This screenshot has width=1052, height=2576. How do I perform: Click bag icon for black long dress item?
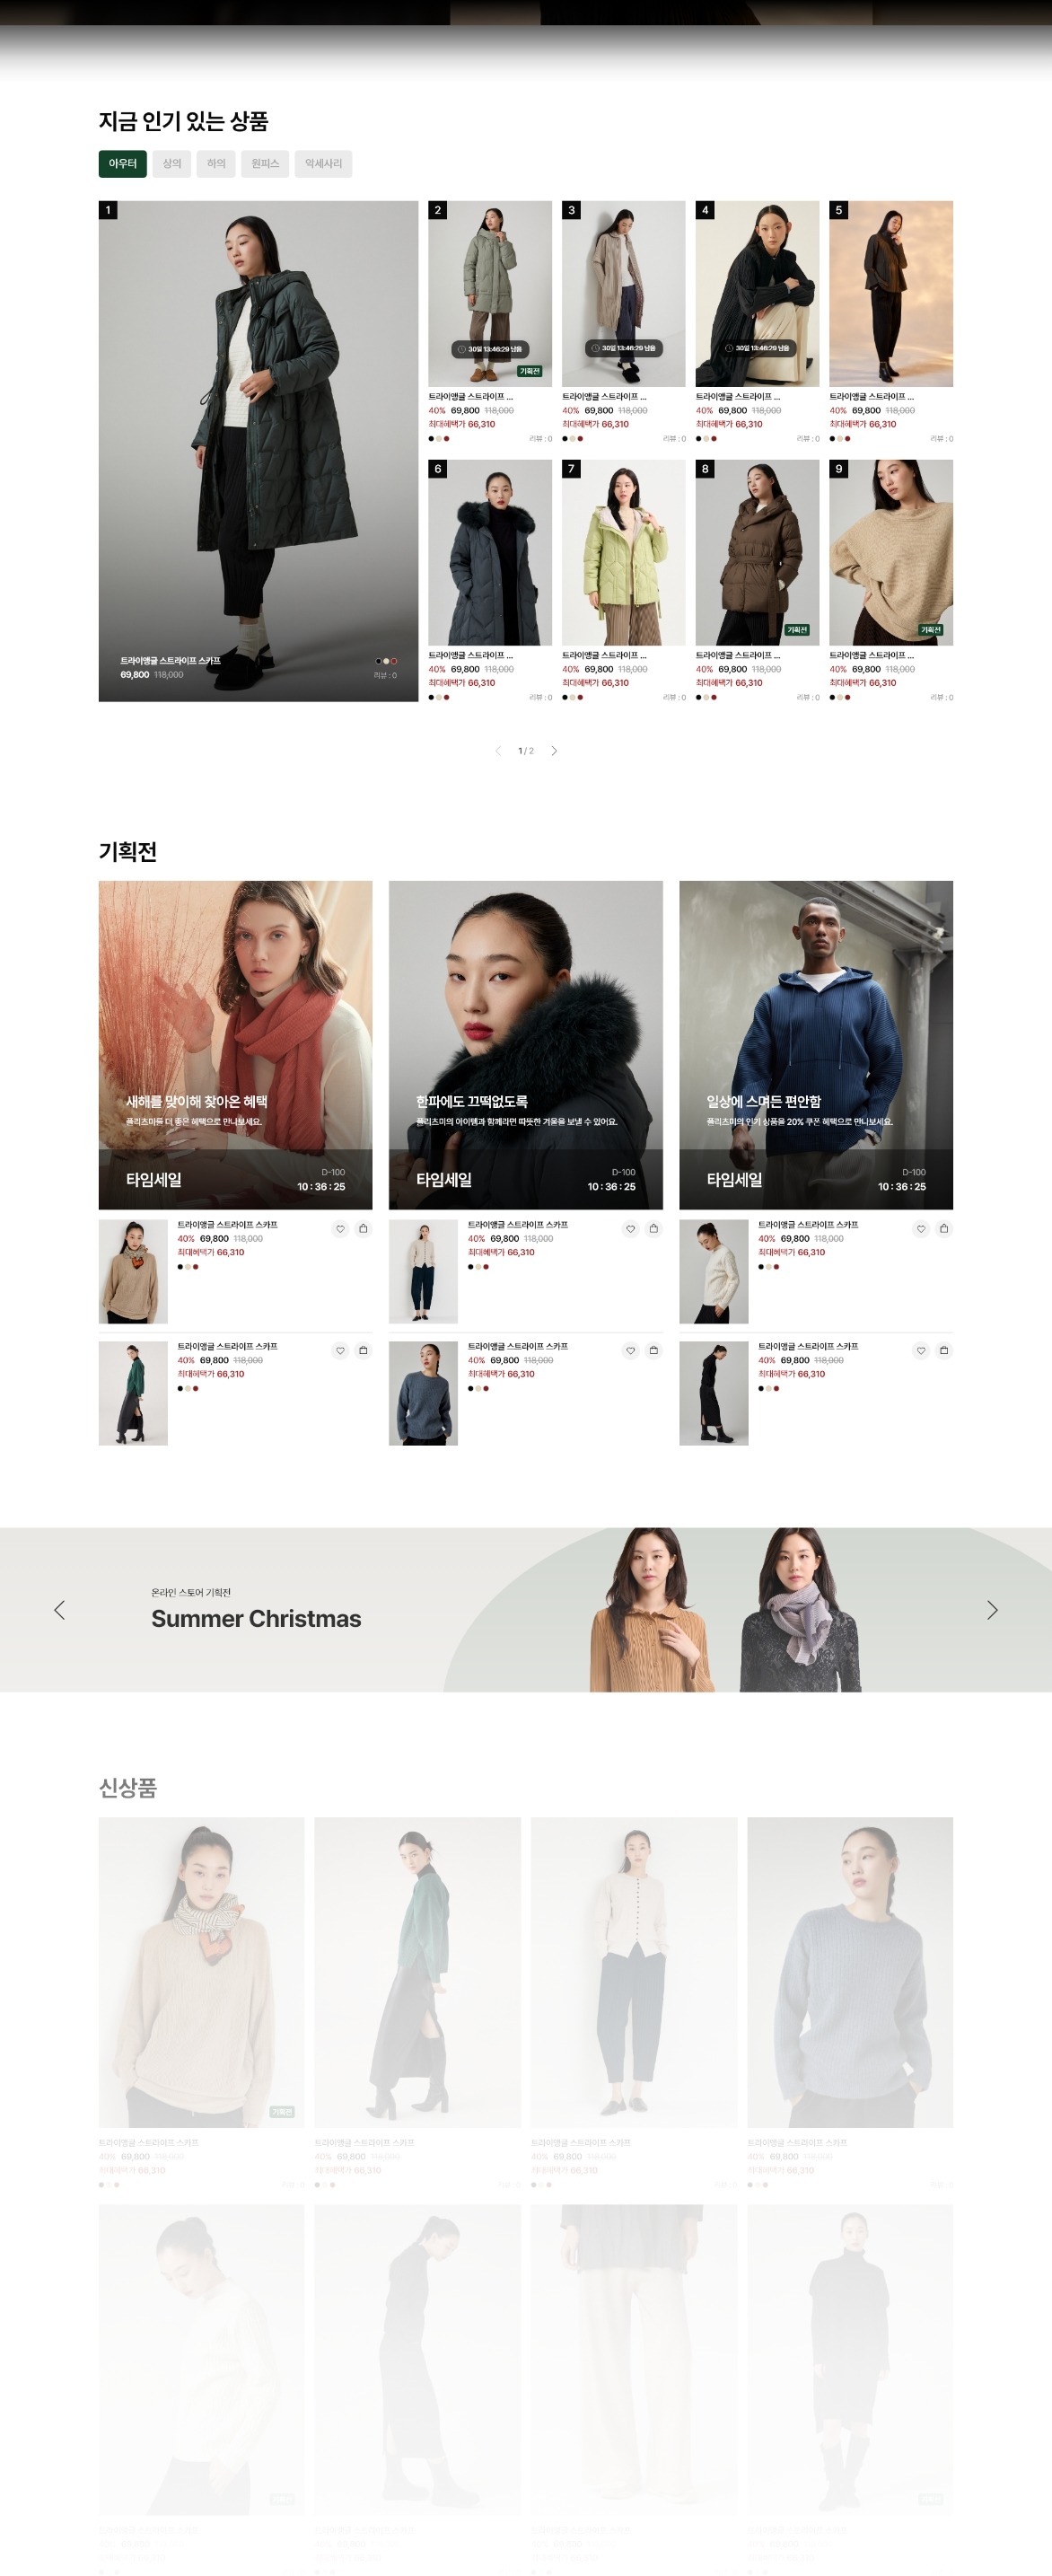[944, 1351]
